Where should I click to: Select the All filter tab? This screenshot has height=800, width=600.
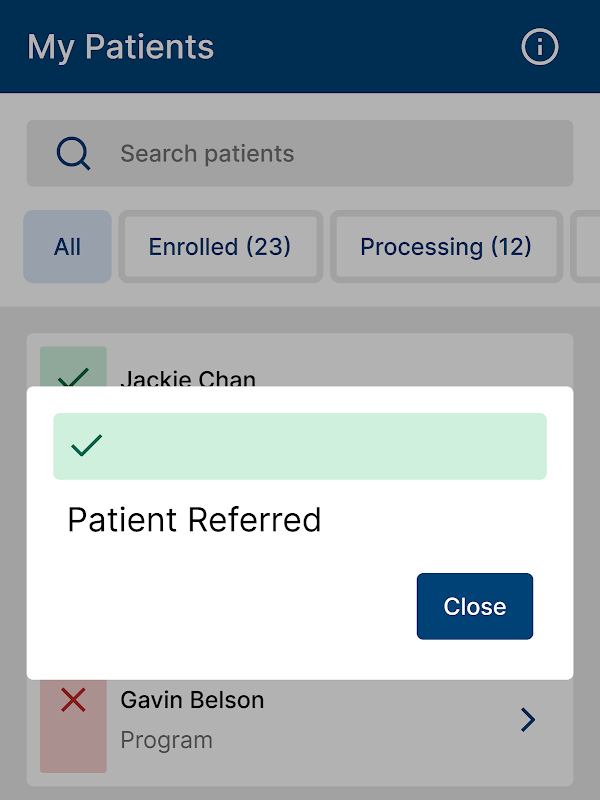coord(67,246)
